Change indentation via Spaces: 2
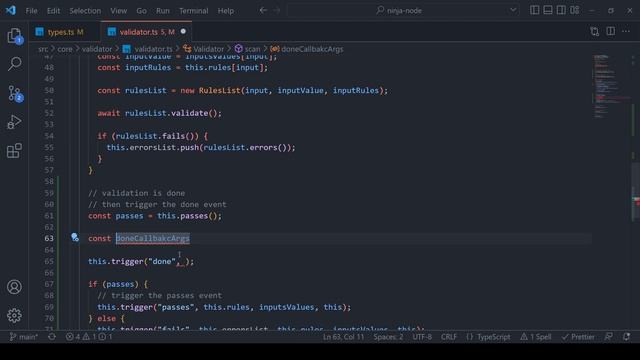 388,337
